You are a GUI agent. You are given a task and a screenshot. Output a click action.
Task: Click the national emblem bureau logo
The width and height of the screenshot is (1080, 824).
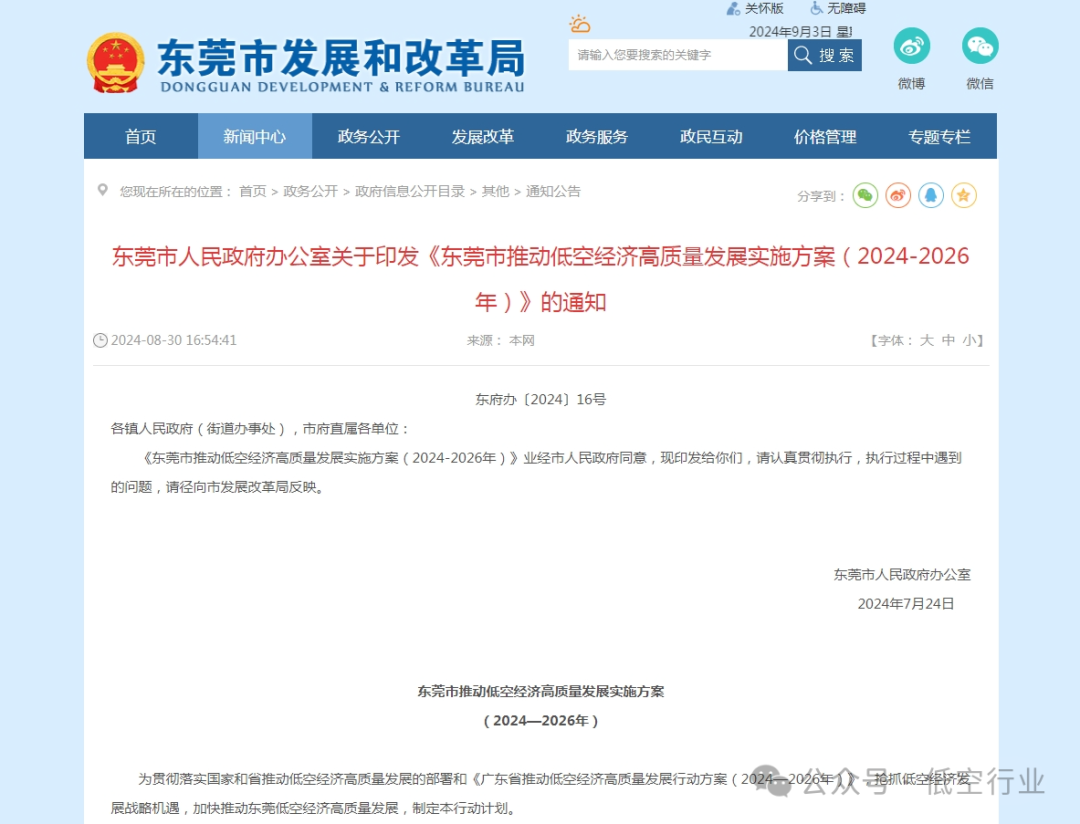click(x=115, y=62)
